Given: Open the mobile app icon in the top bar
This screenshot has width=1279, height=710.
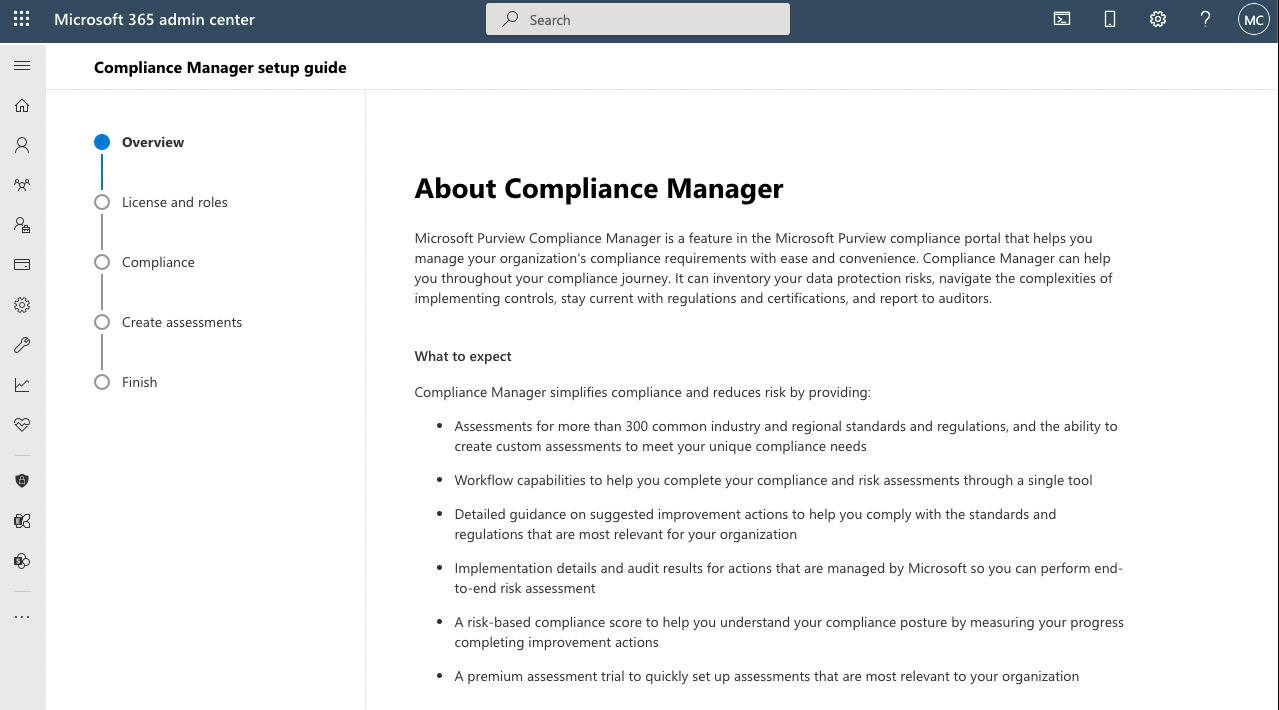Looking at the screenshot, I should coord(1109,18).
